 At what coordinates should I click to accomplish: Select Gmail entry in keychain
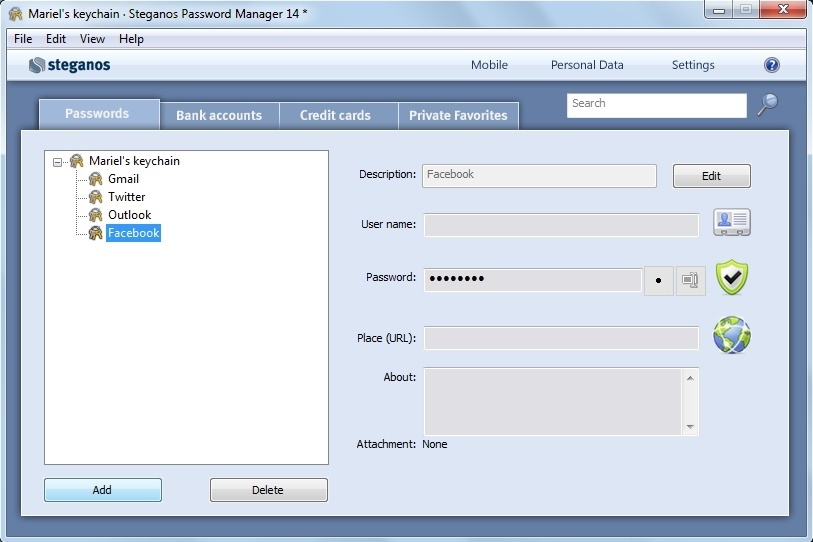click(123, 179)
